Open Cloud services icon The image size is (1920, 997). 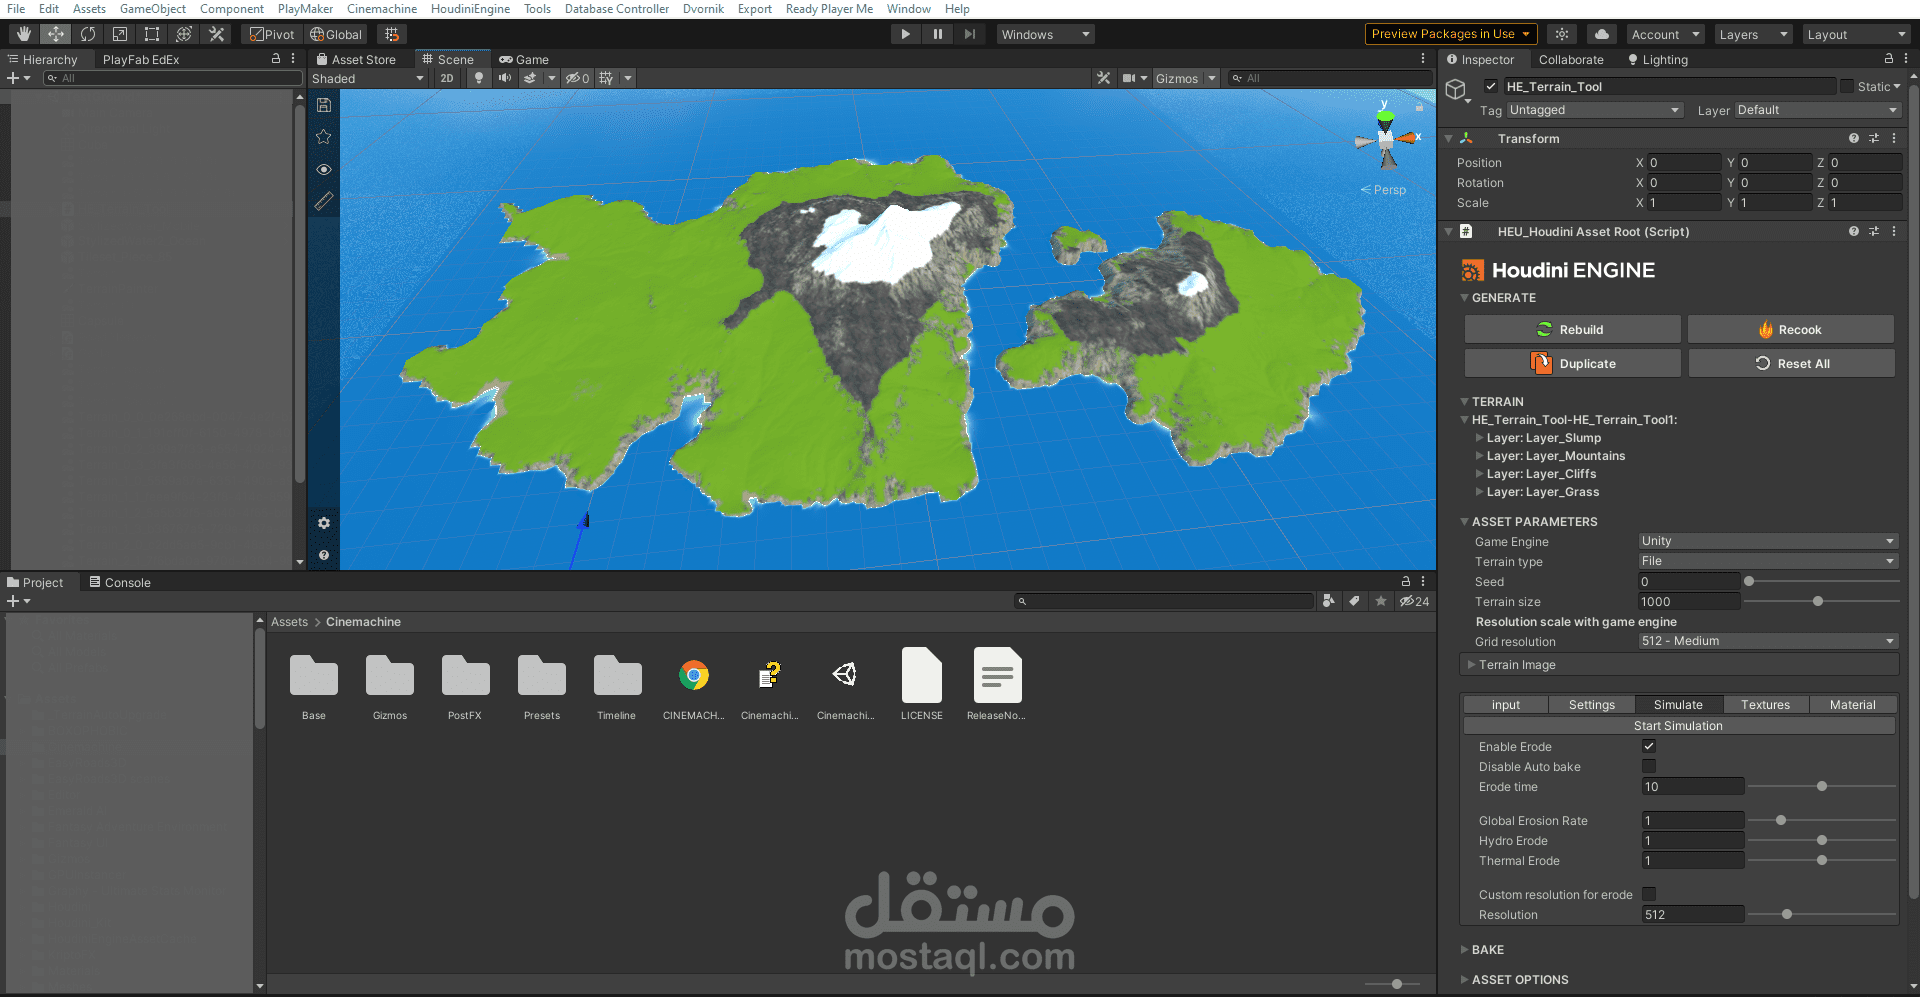(1602, 34)
